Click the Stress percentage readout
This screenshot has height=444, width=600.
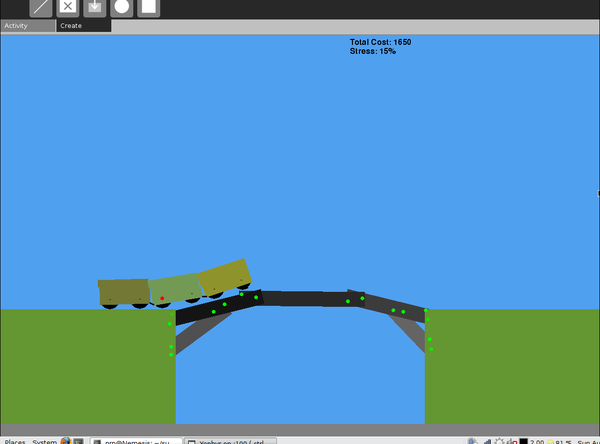373,51
